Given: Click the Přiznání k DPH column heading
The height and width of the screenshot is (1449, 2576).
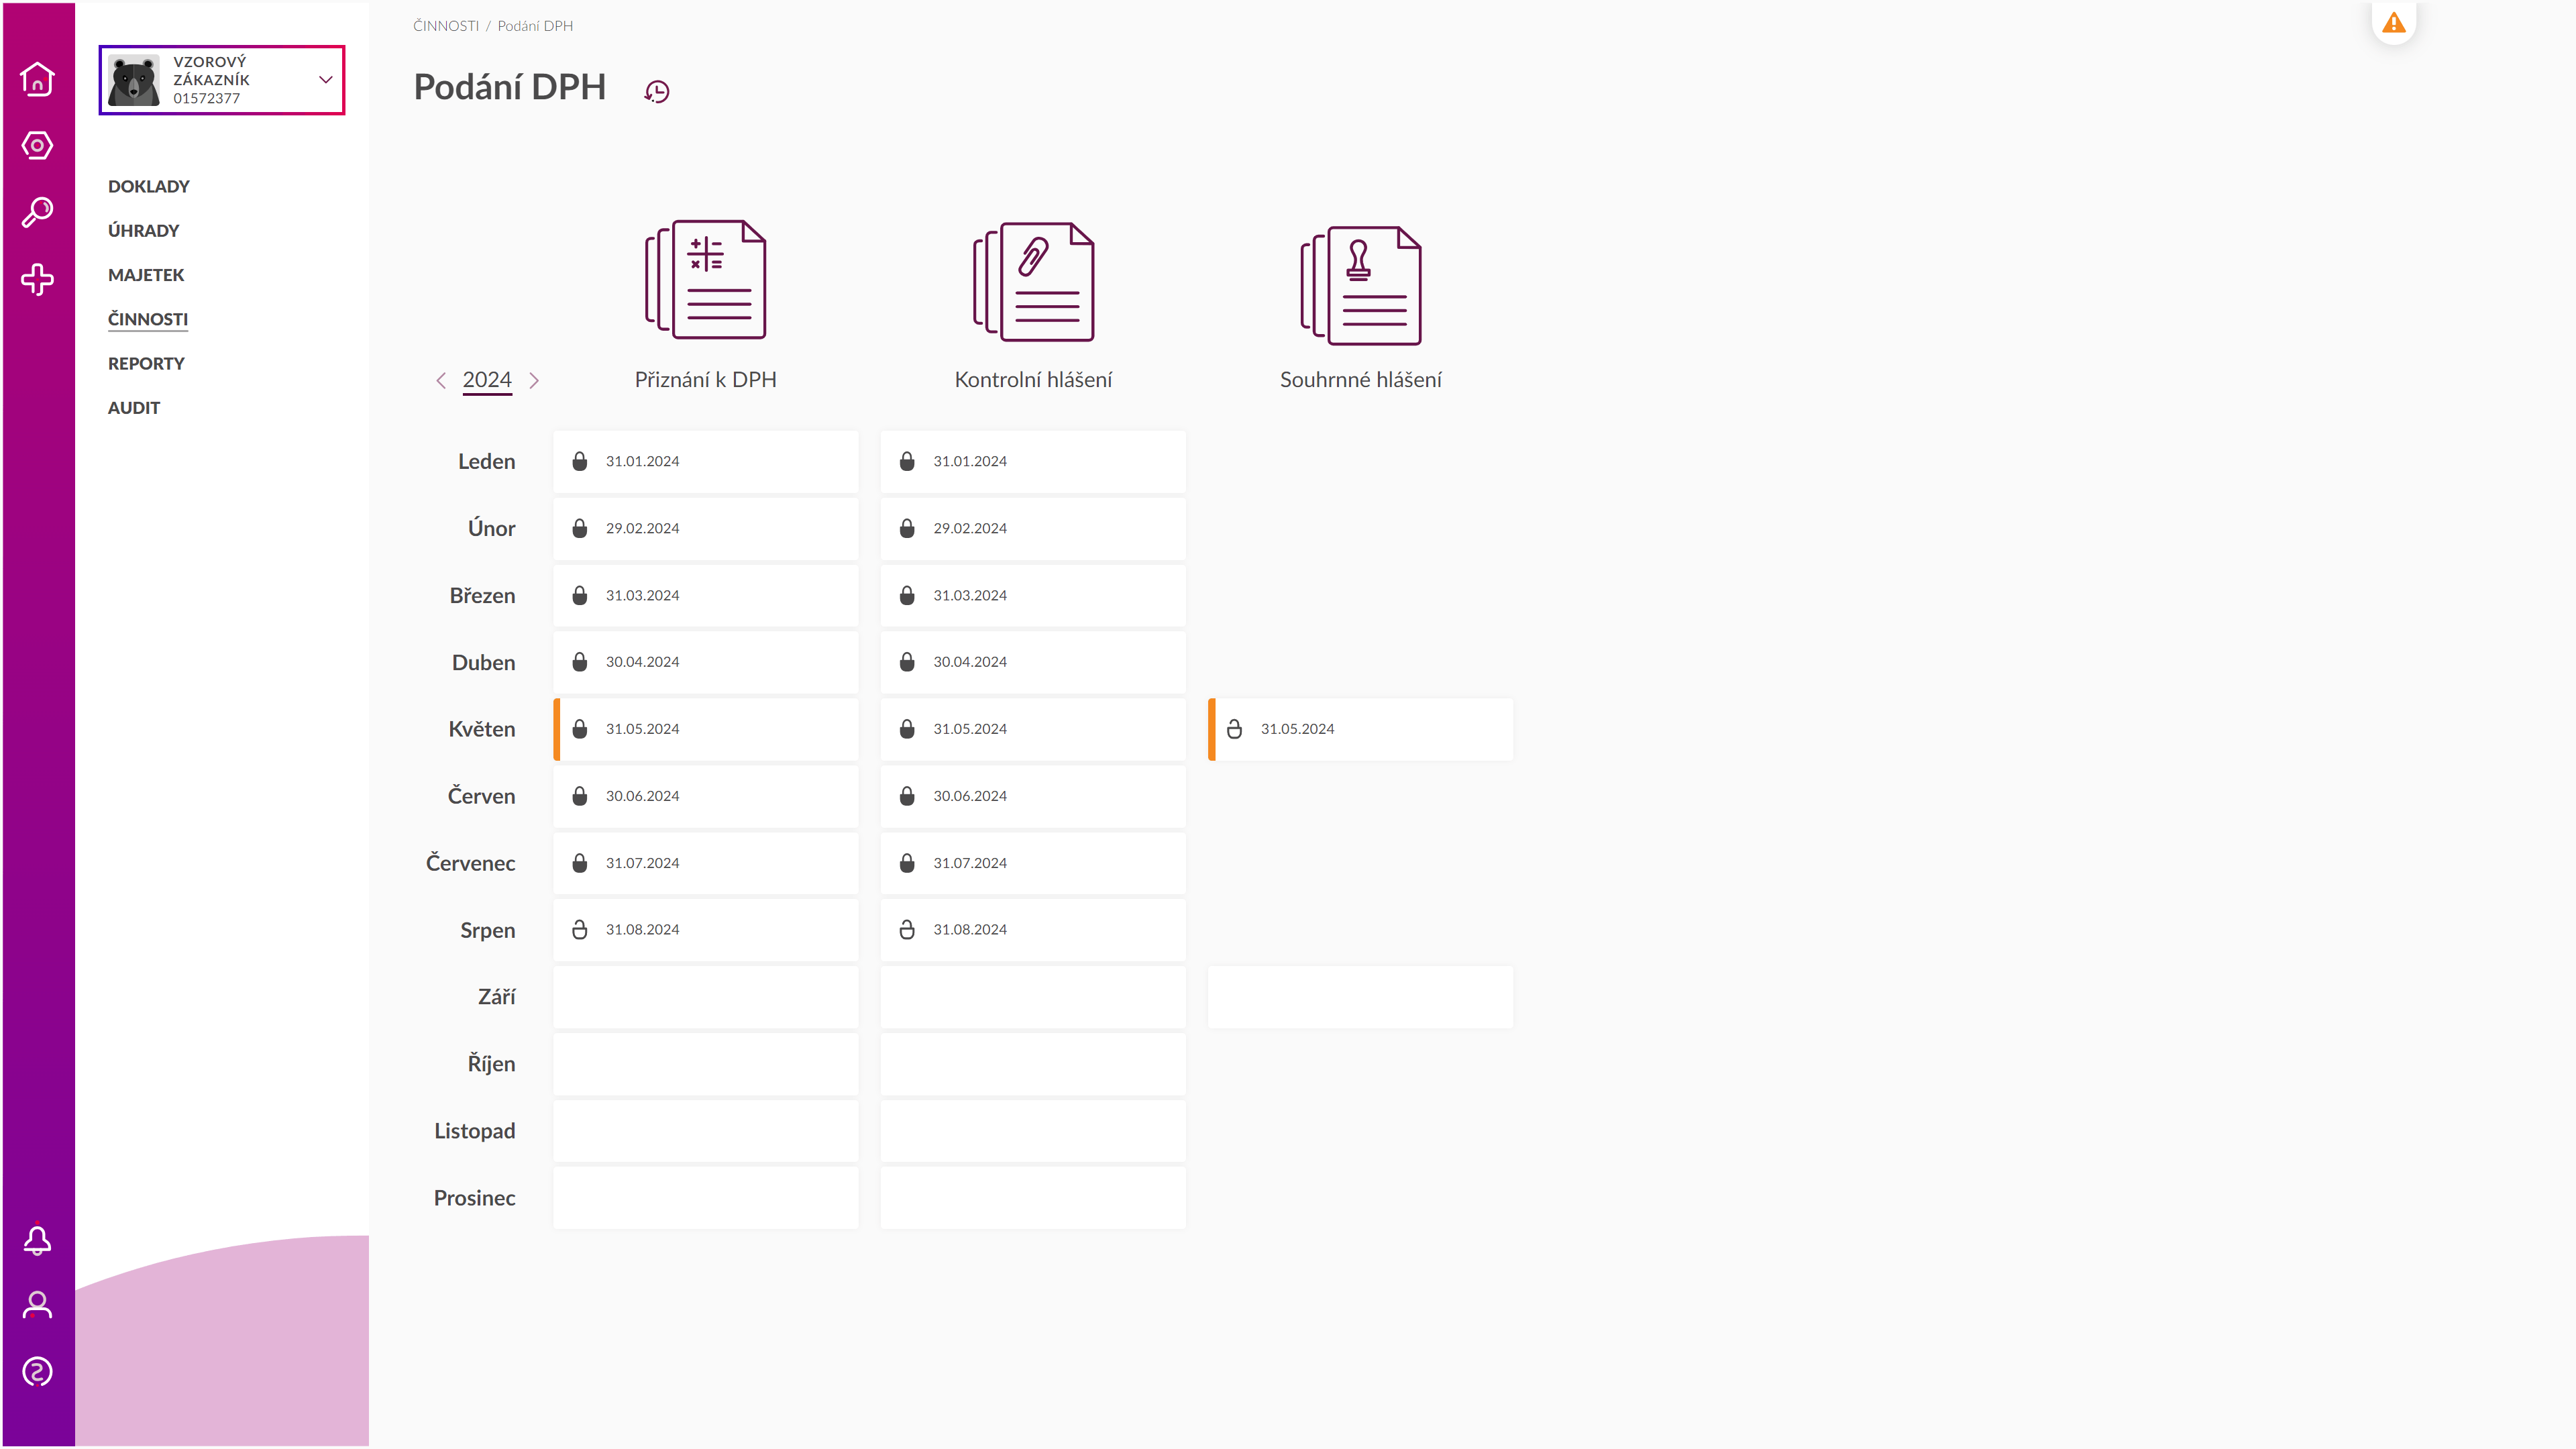Looking at the screenshot, I should (x=706, y=380).
